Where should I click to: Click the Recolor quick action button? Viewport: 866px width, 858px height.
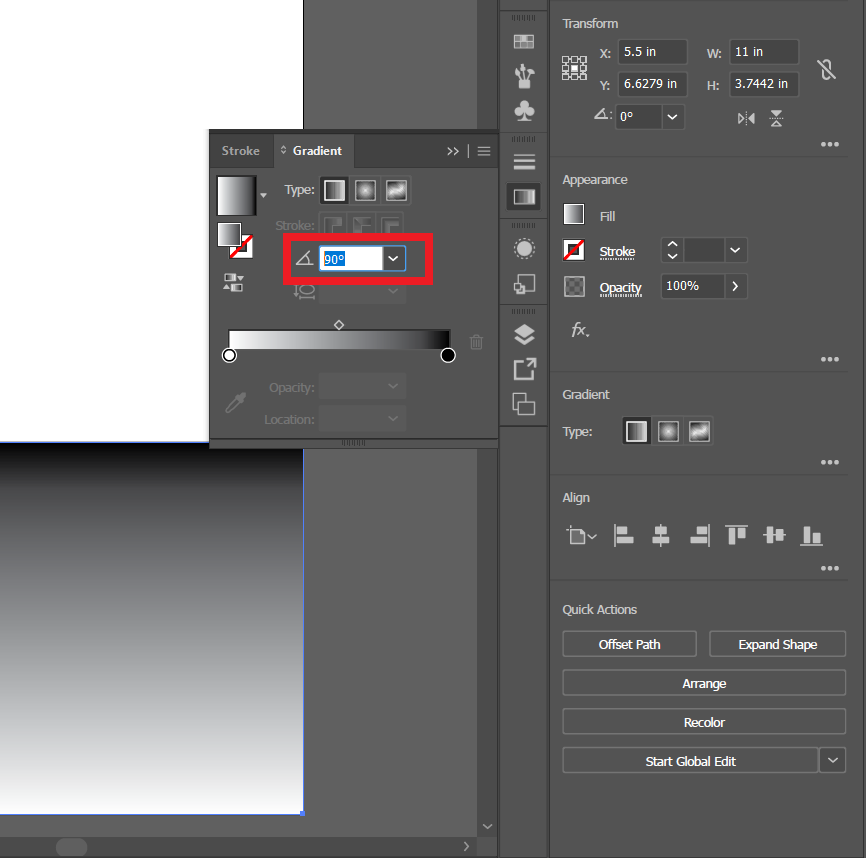pyautogui.click(x=703, y=721)
